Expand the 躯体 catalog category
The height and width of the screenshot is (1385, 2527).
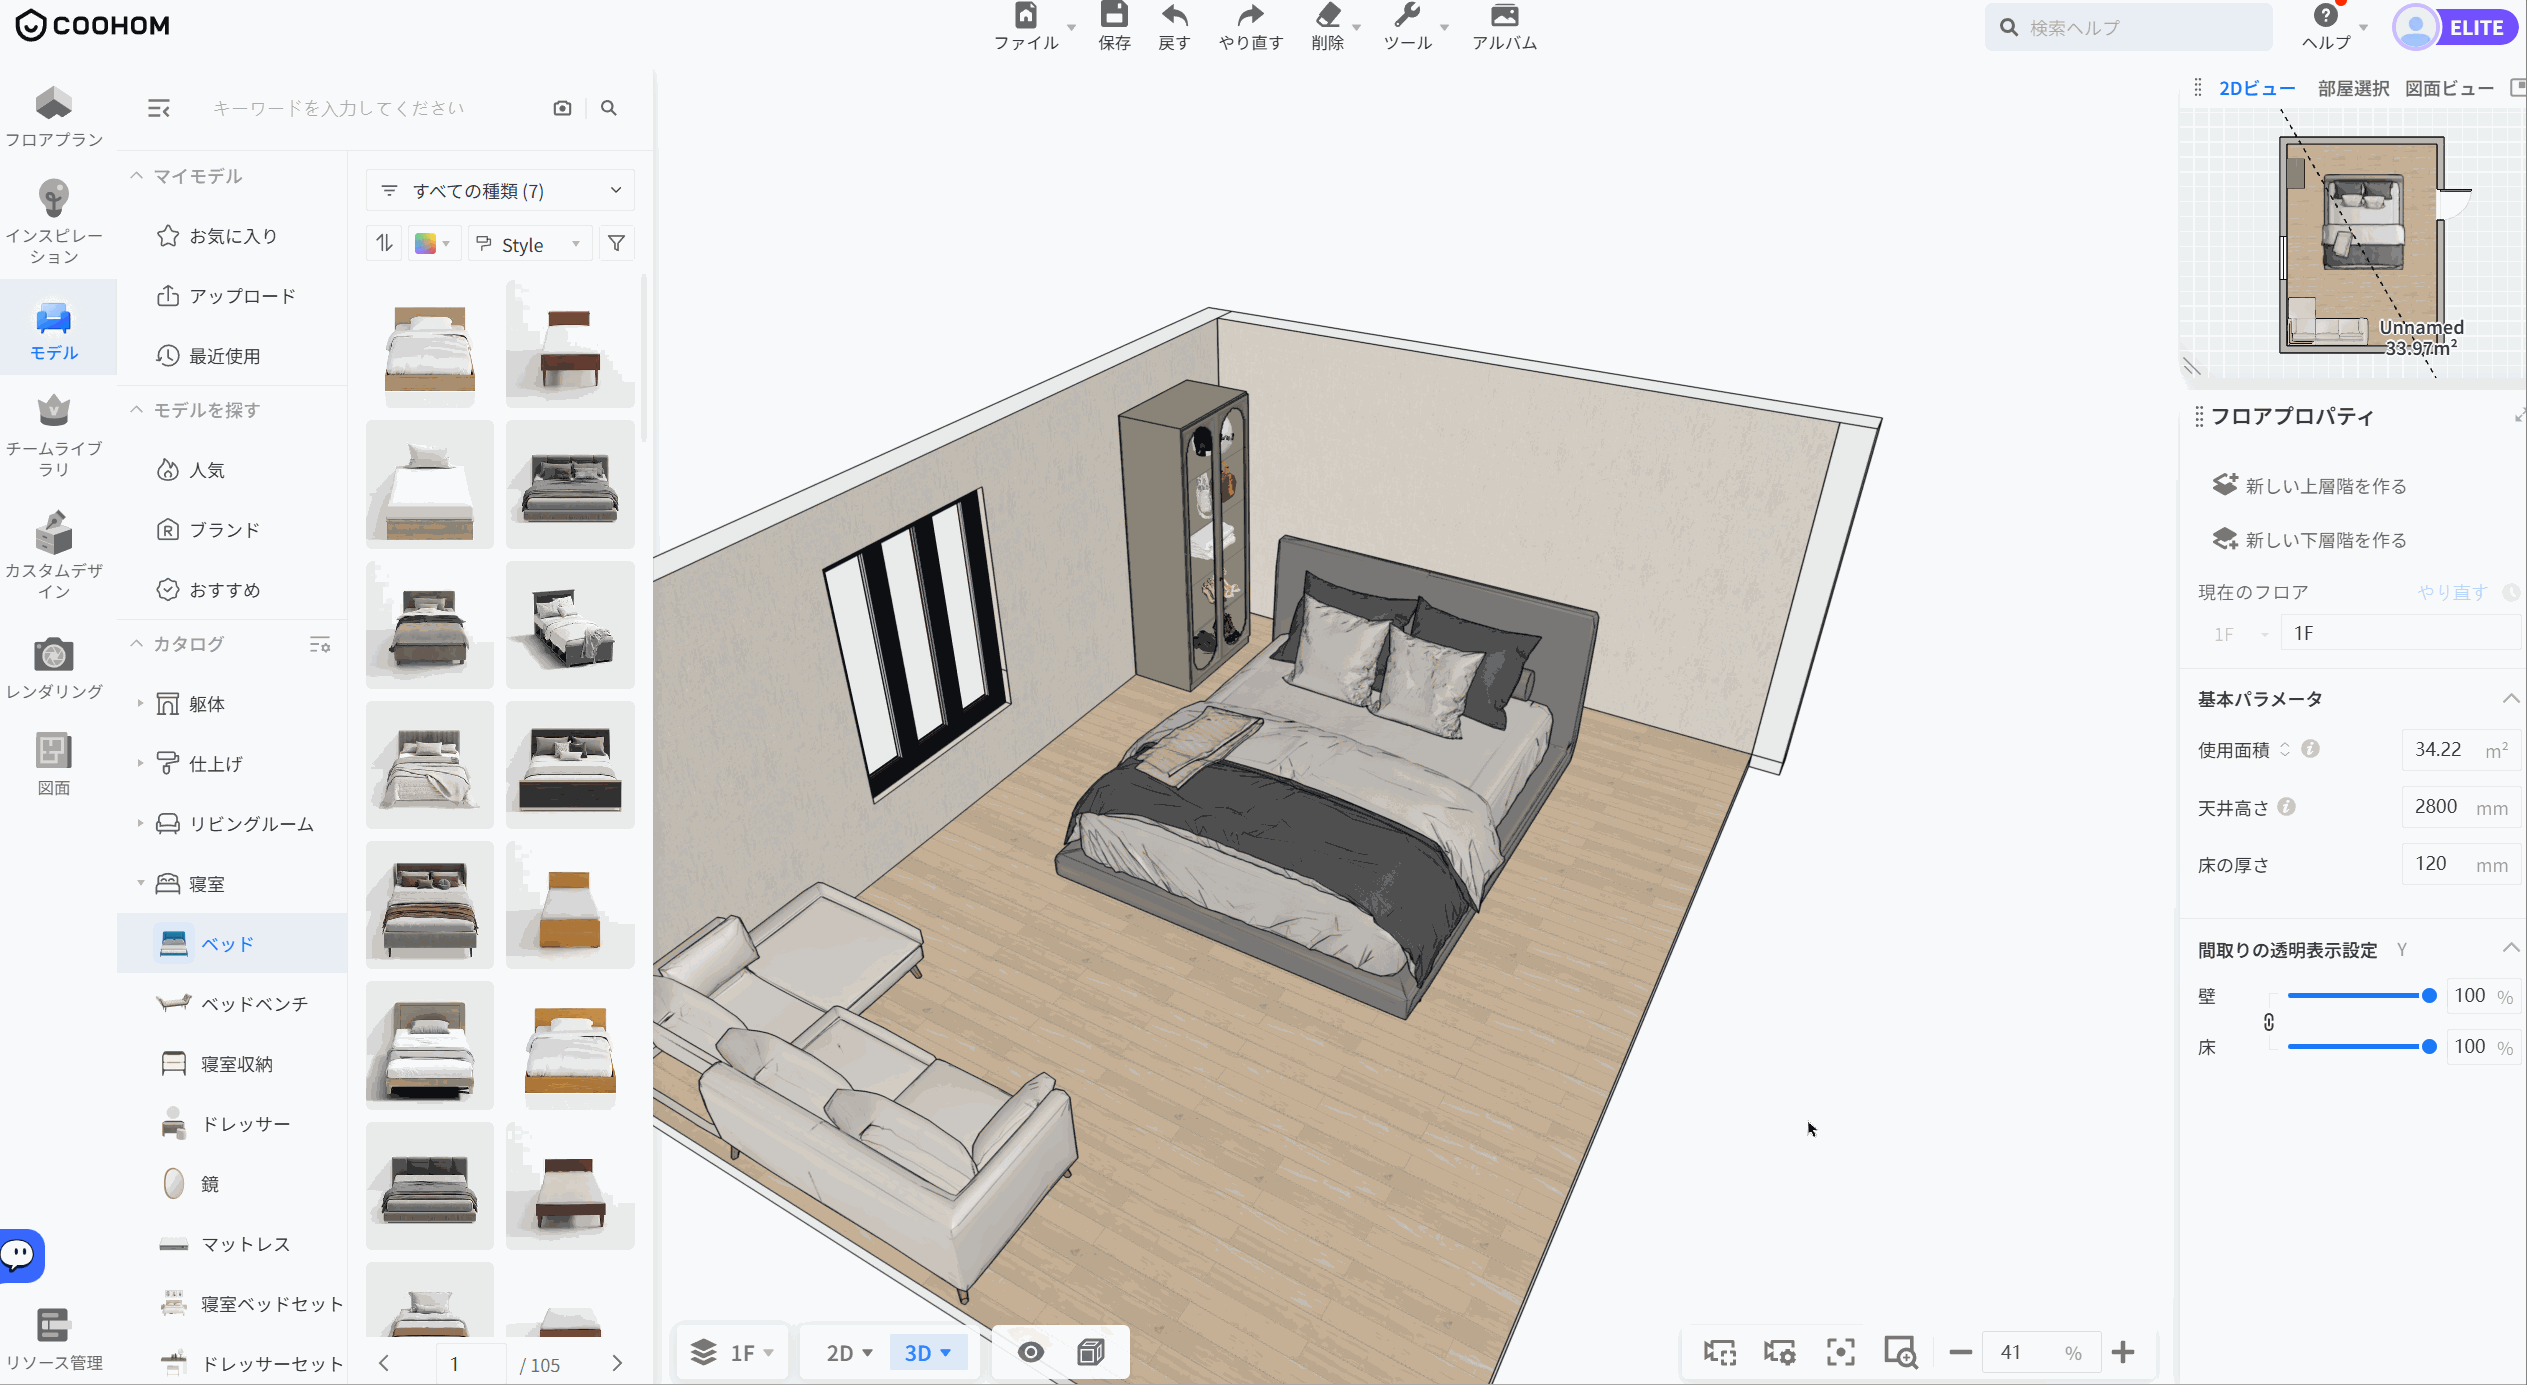point(140,704)
